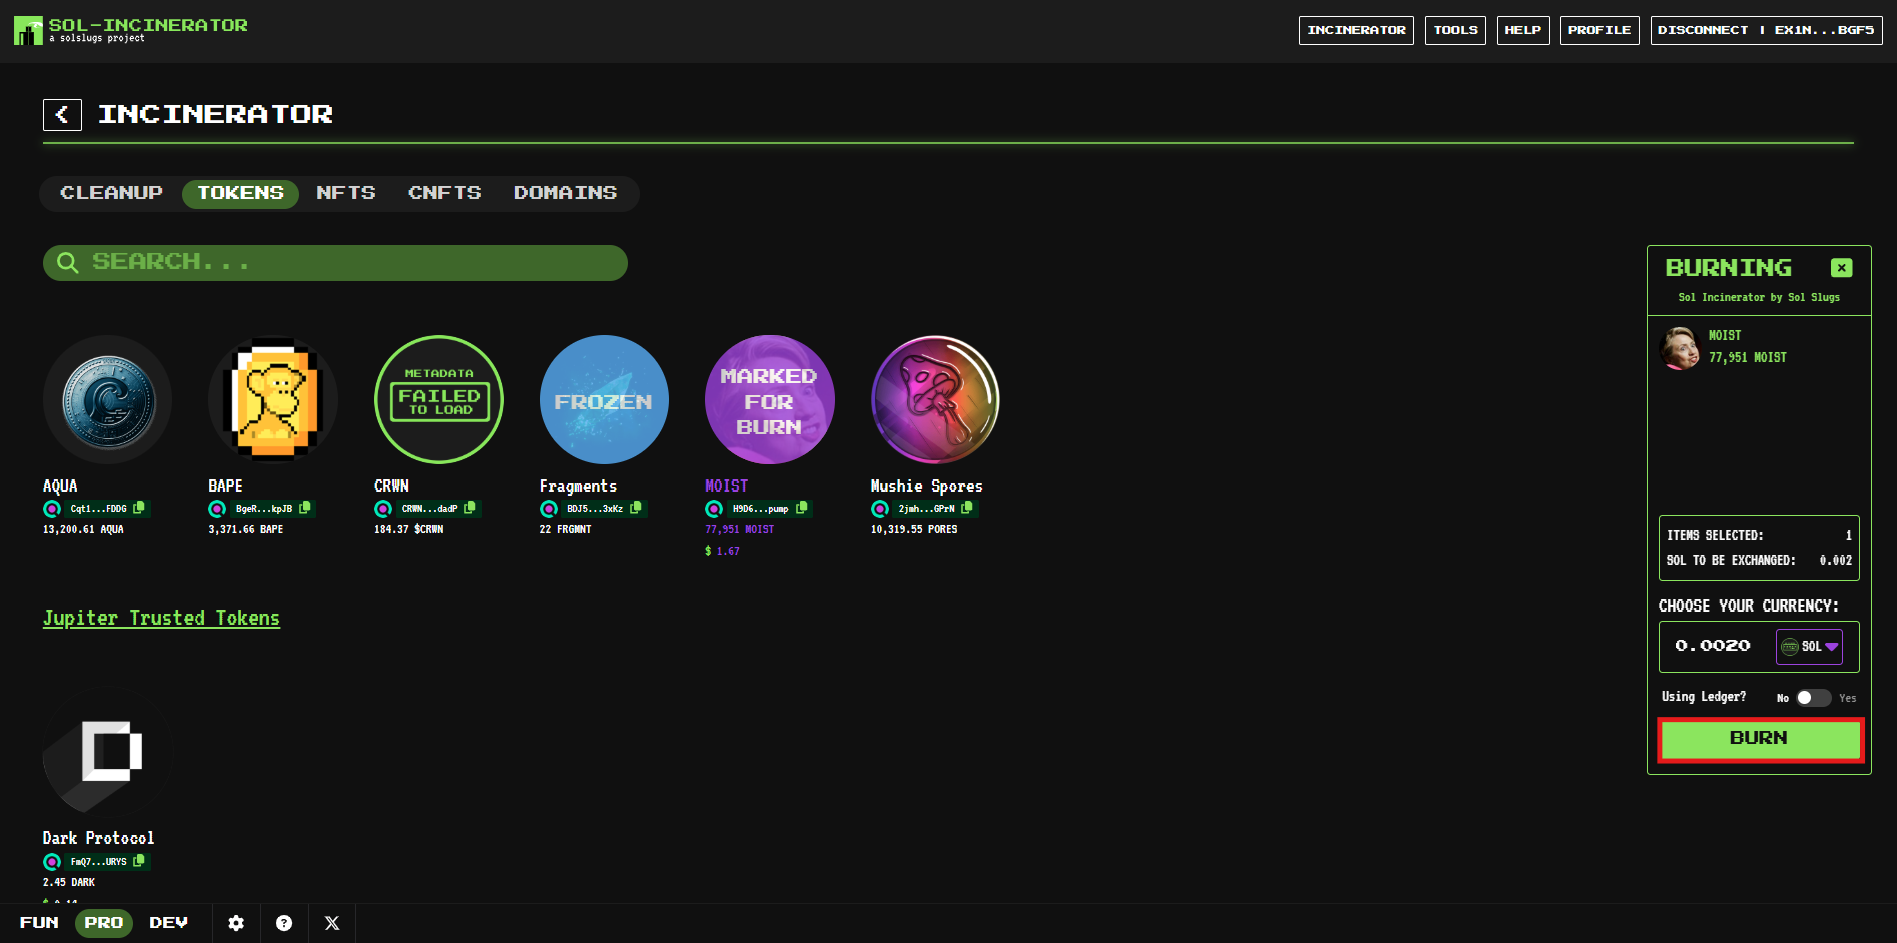Toggle the Using Ledger switch

coord(1812,698)
